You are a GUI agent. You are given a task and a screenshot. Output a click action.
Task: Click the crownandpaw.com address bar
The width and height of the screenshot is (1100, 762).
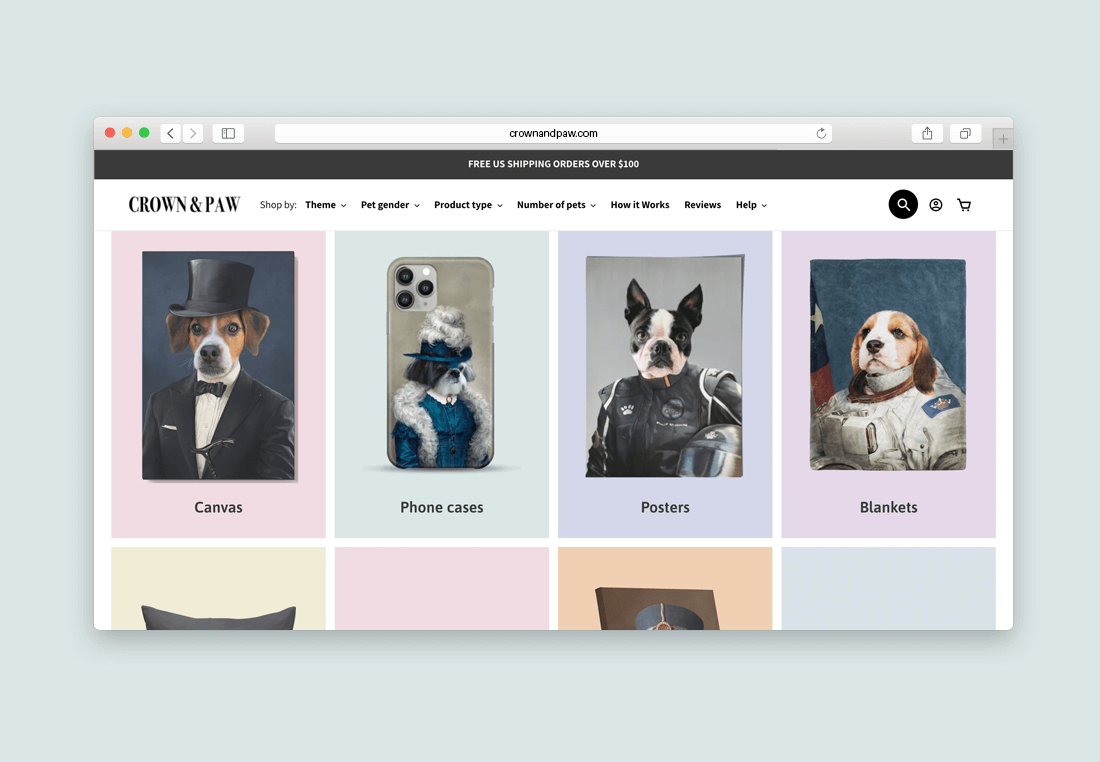point(553,133)
